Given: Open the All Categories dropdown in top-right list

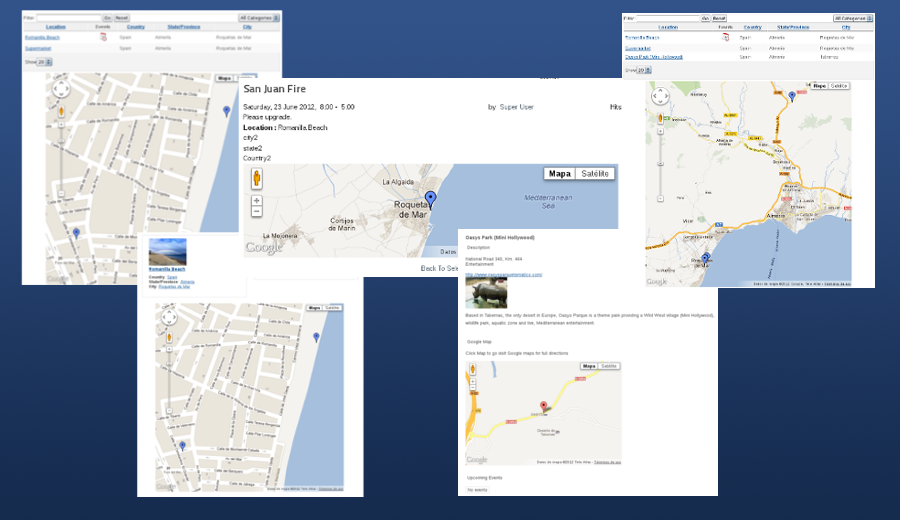Looking at the screenshot, I should pyautogui.click(x=851, y=18).
